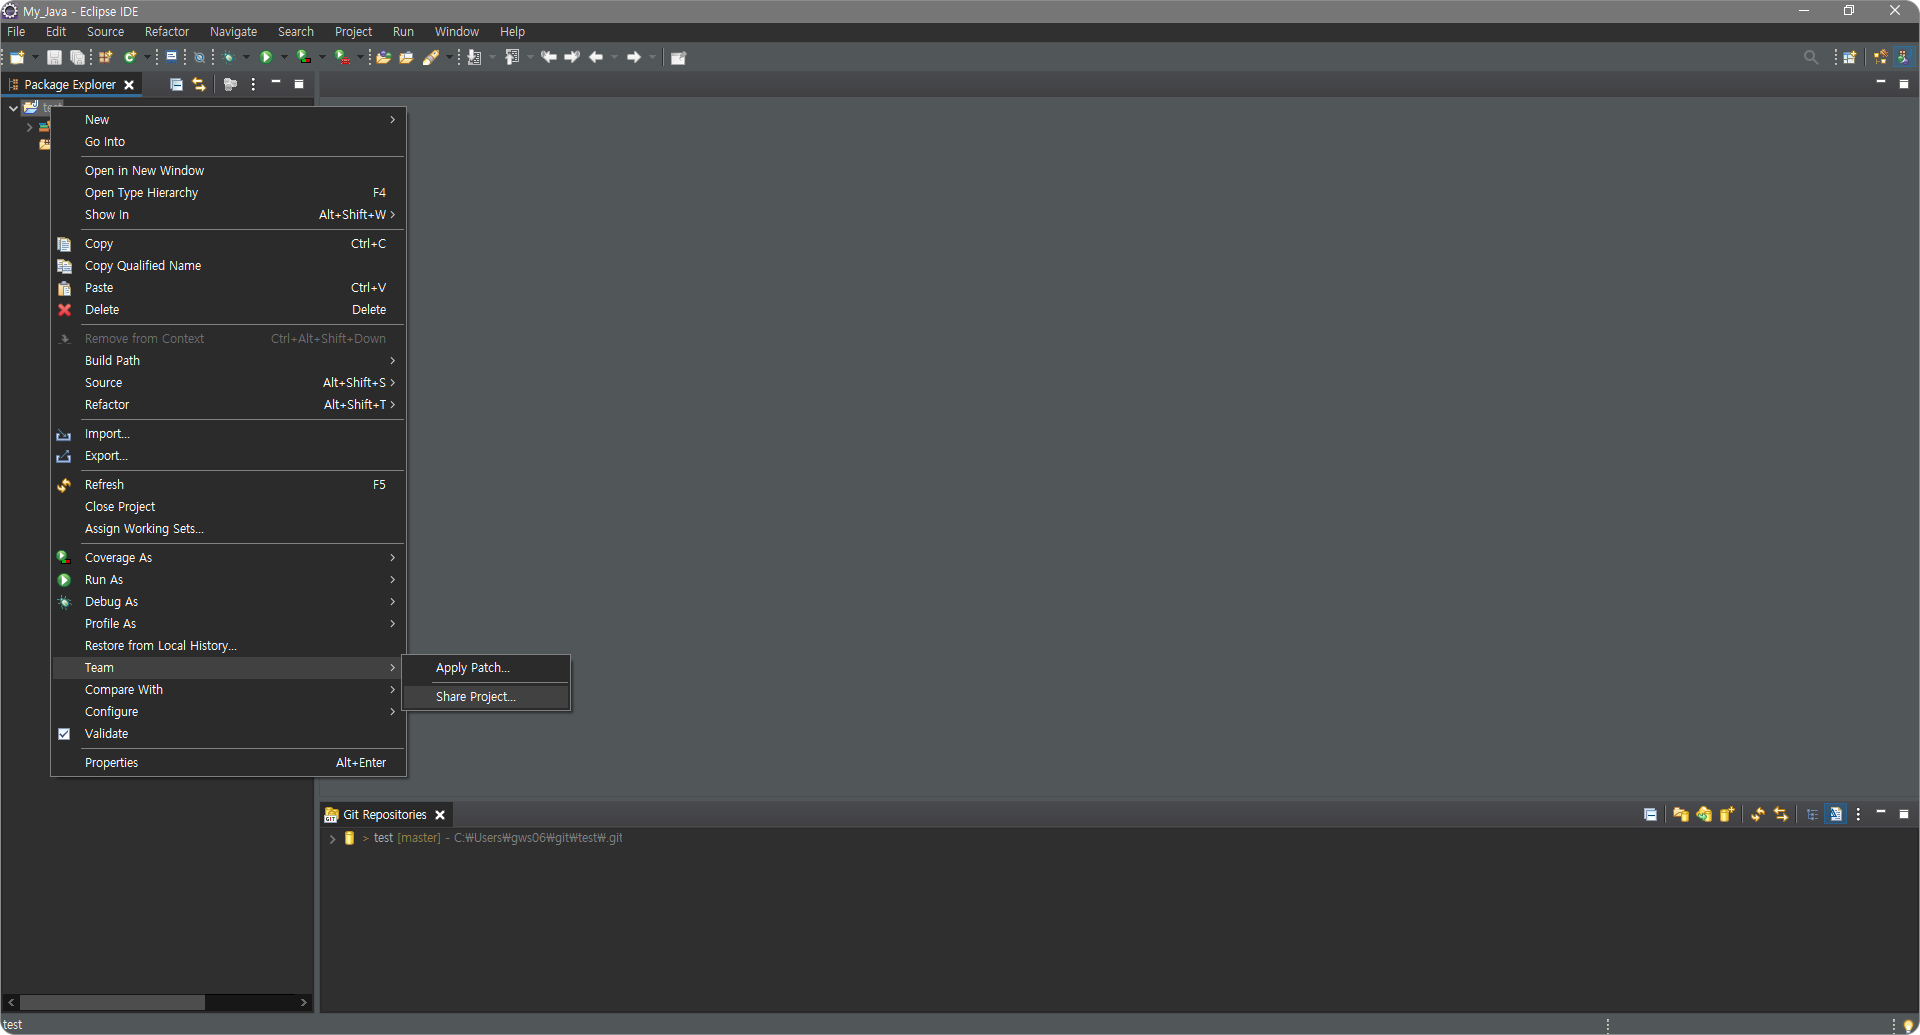Click Close Project in the context menu
The width and height of the screenshot is (1920, 1035).
pos(229,507)
